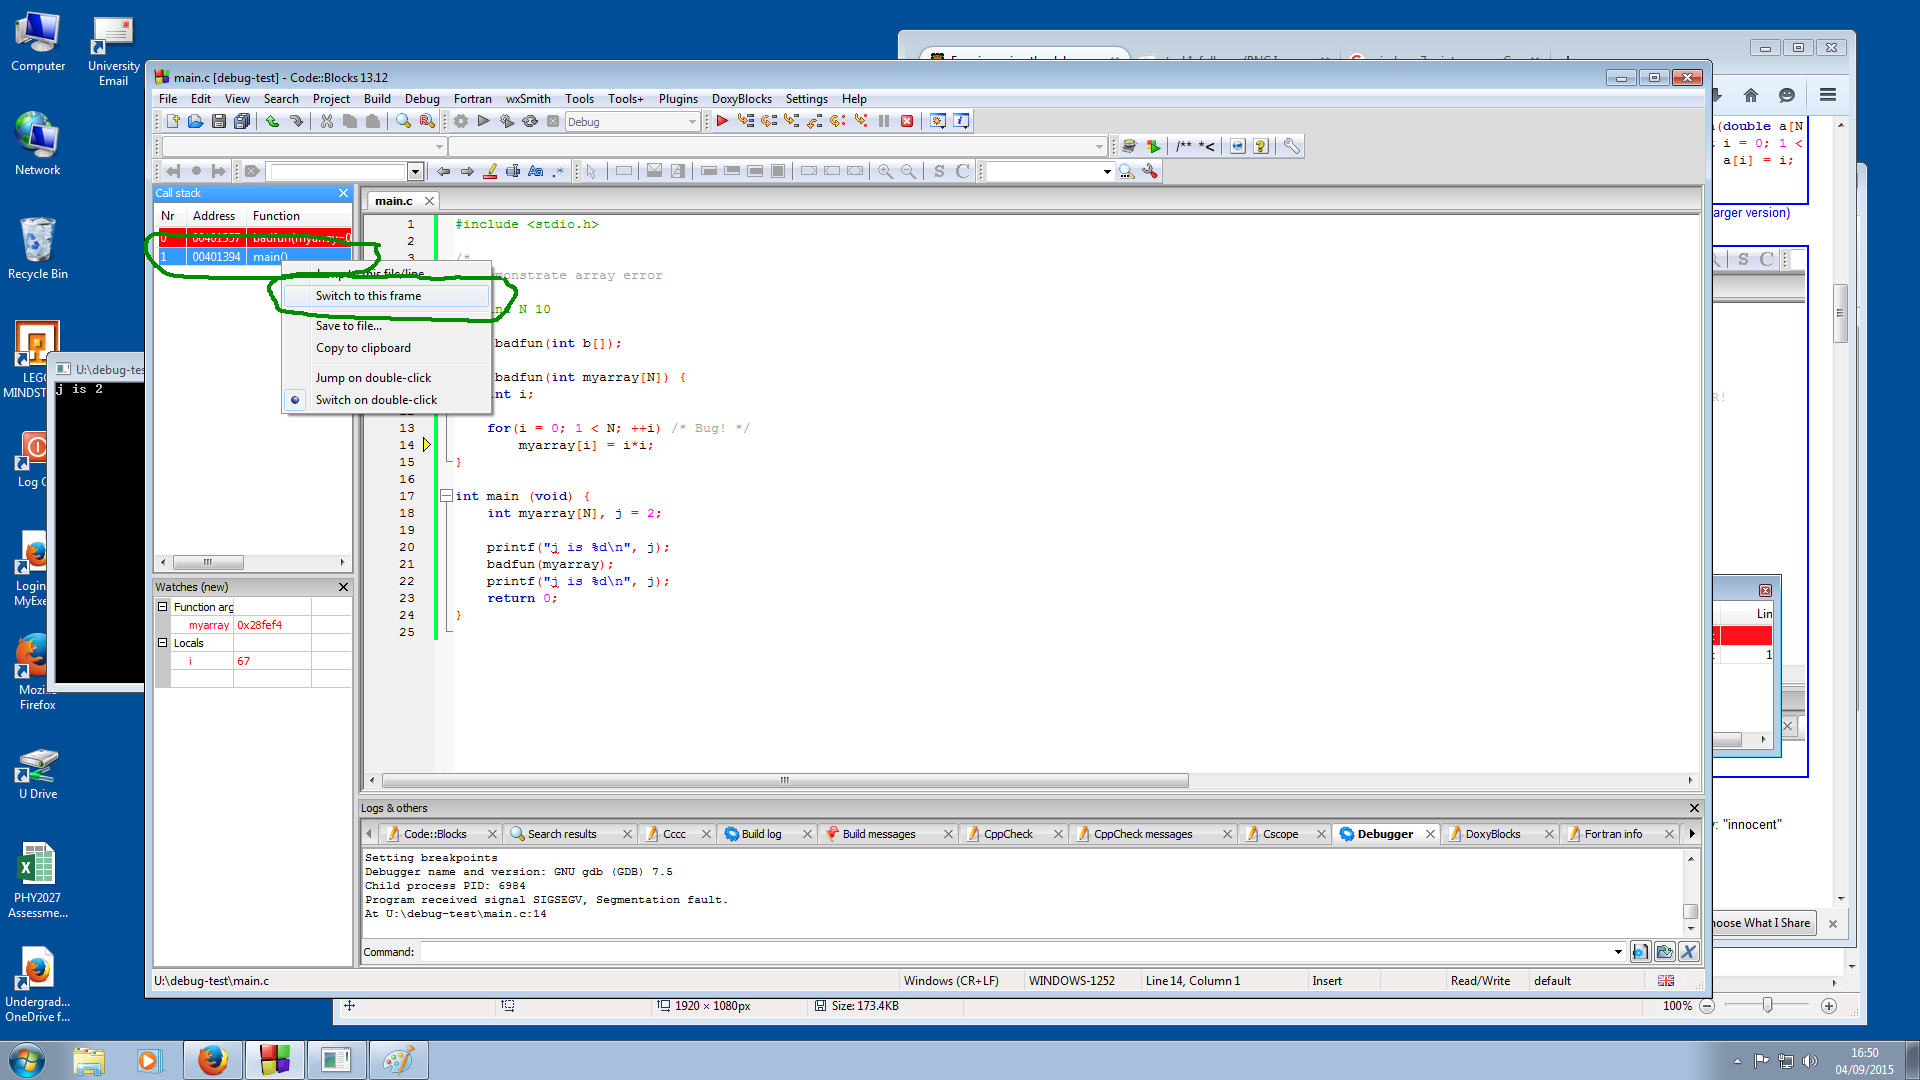
Task: Open the Debug menu
Action: point(422,99)
